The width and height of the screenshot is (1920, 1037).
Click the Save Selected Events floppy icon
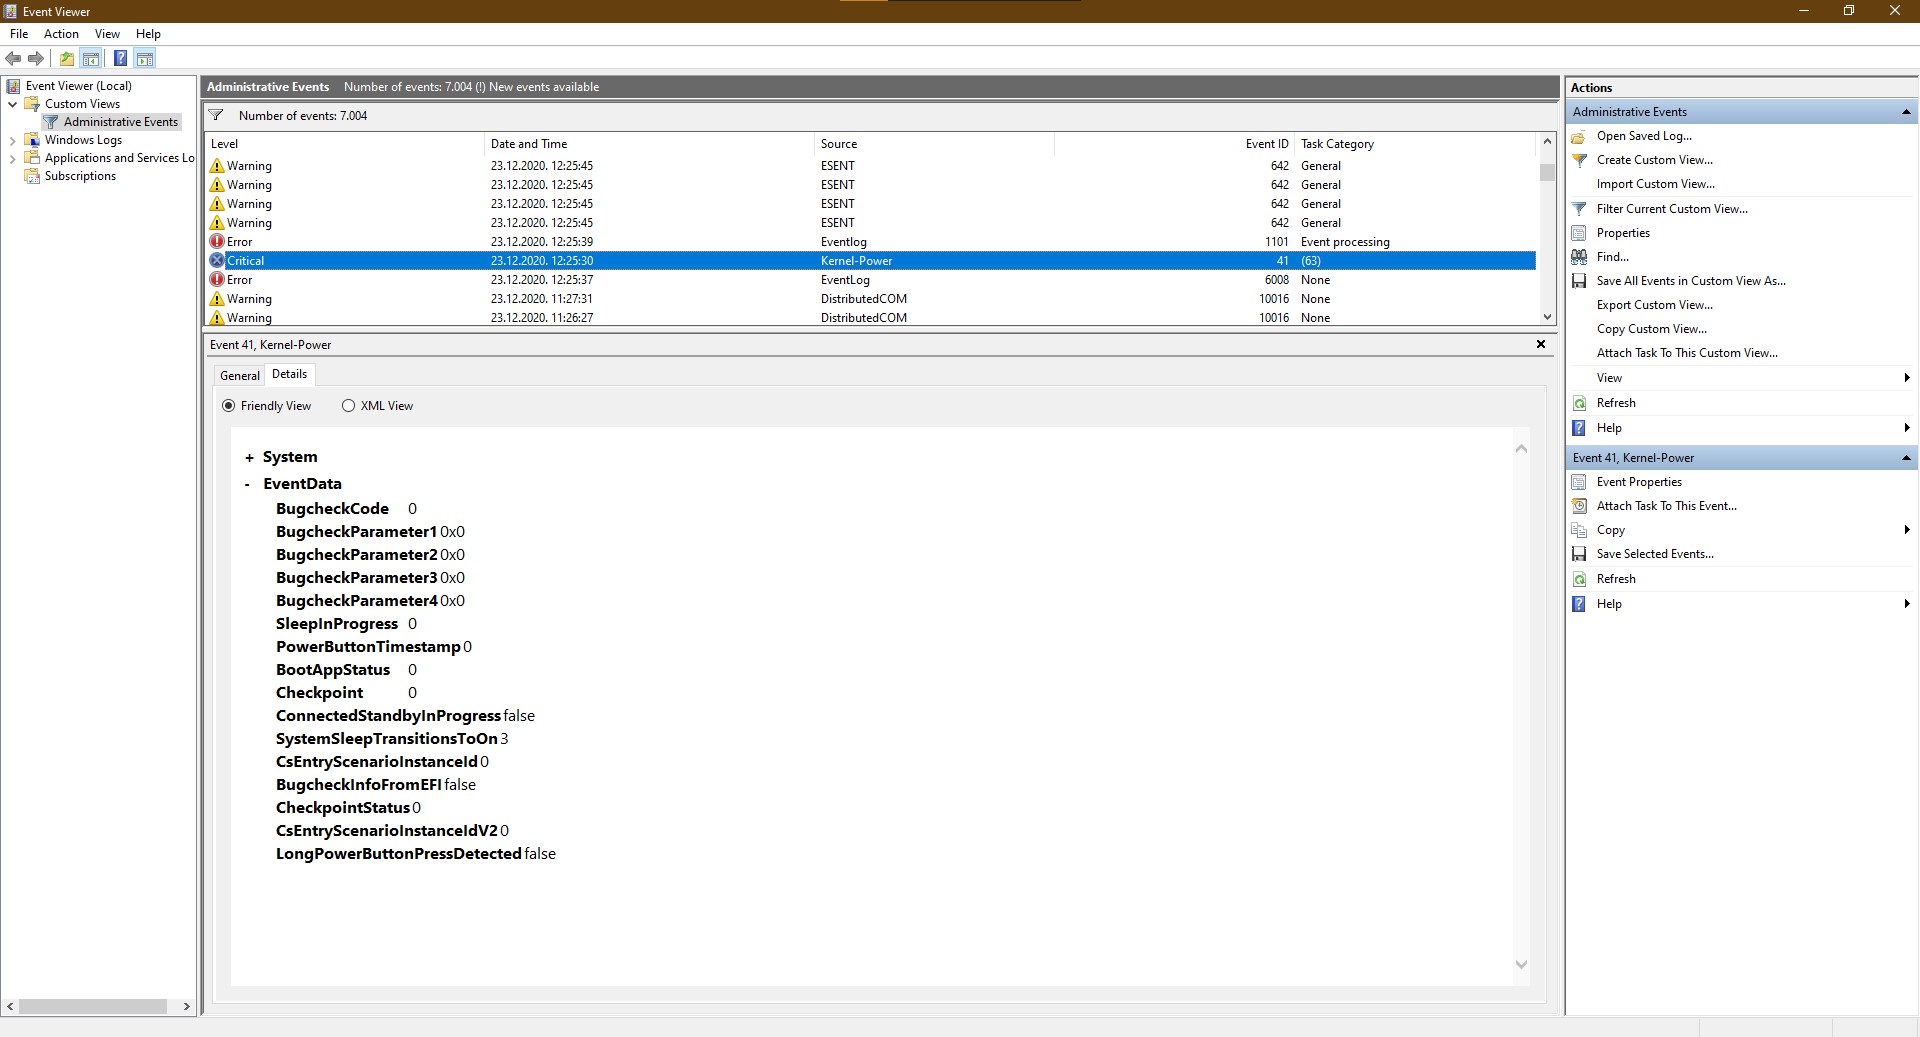[x=1579, y=554]
